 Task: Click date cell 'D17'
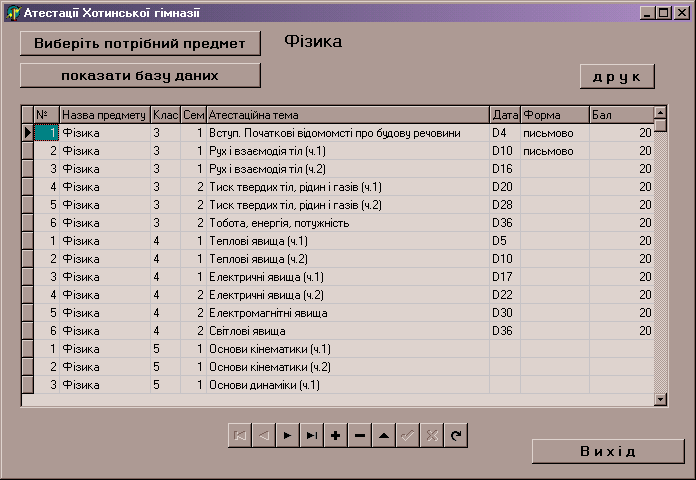[x=505, y=277]
